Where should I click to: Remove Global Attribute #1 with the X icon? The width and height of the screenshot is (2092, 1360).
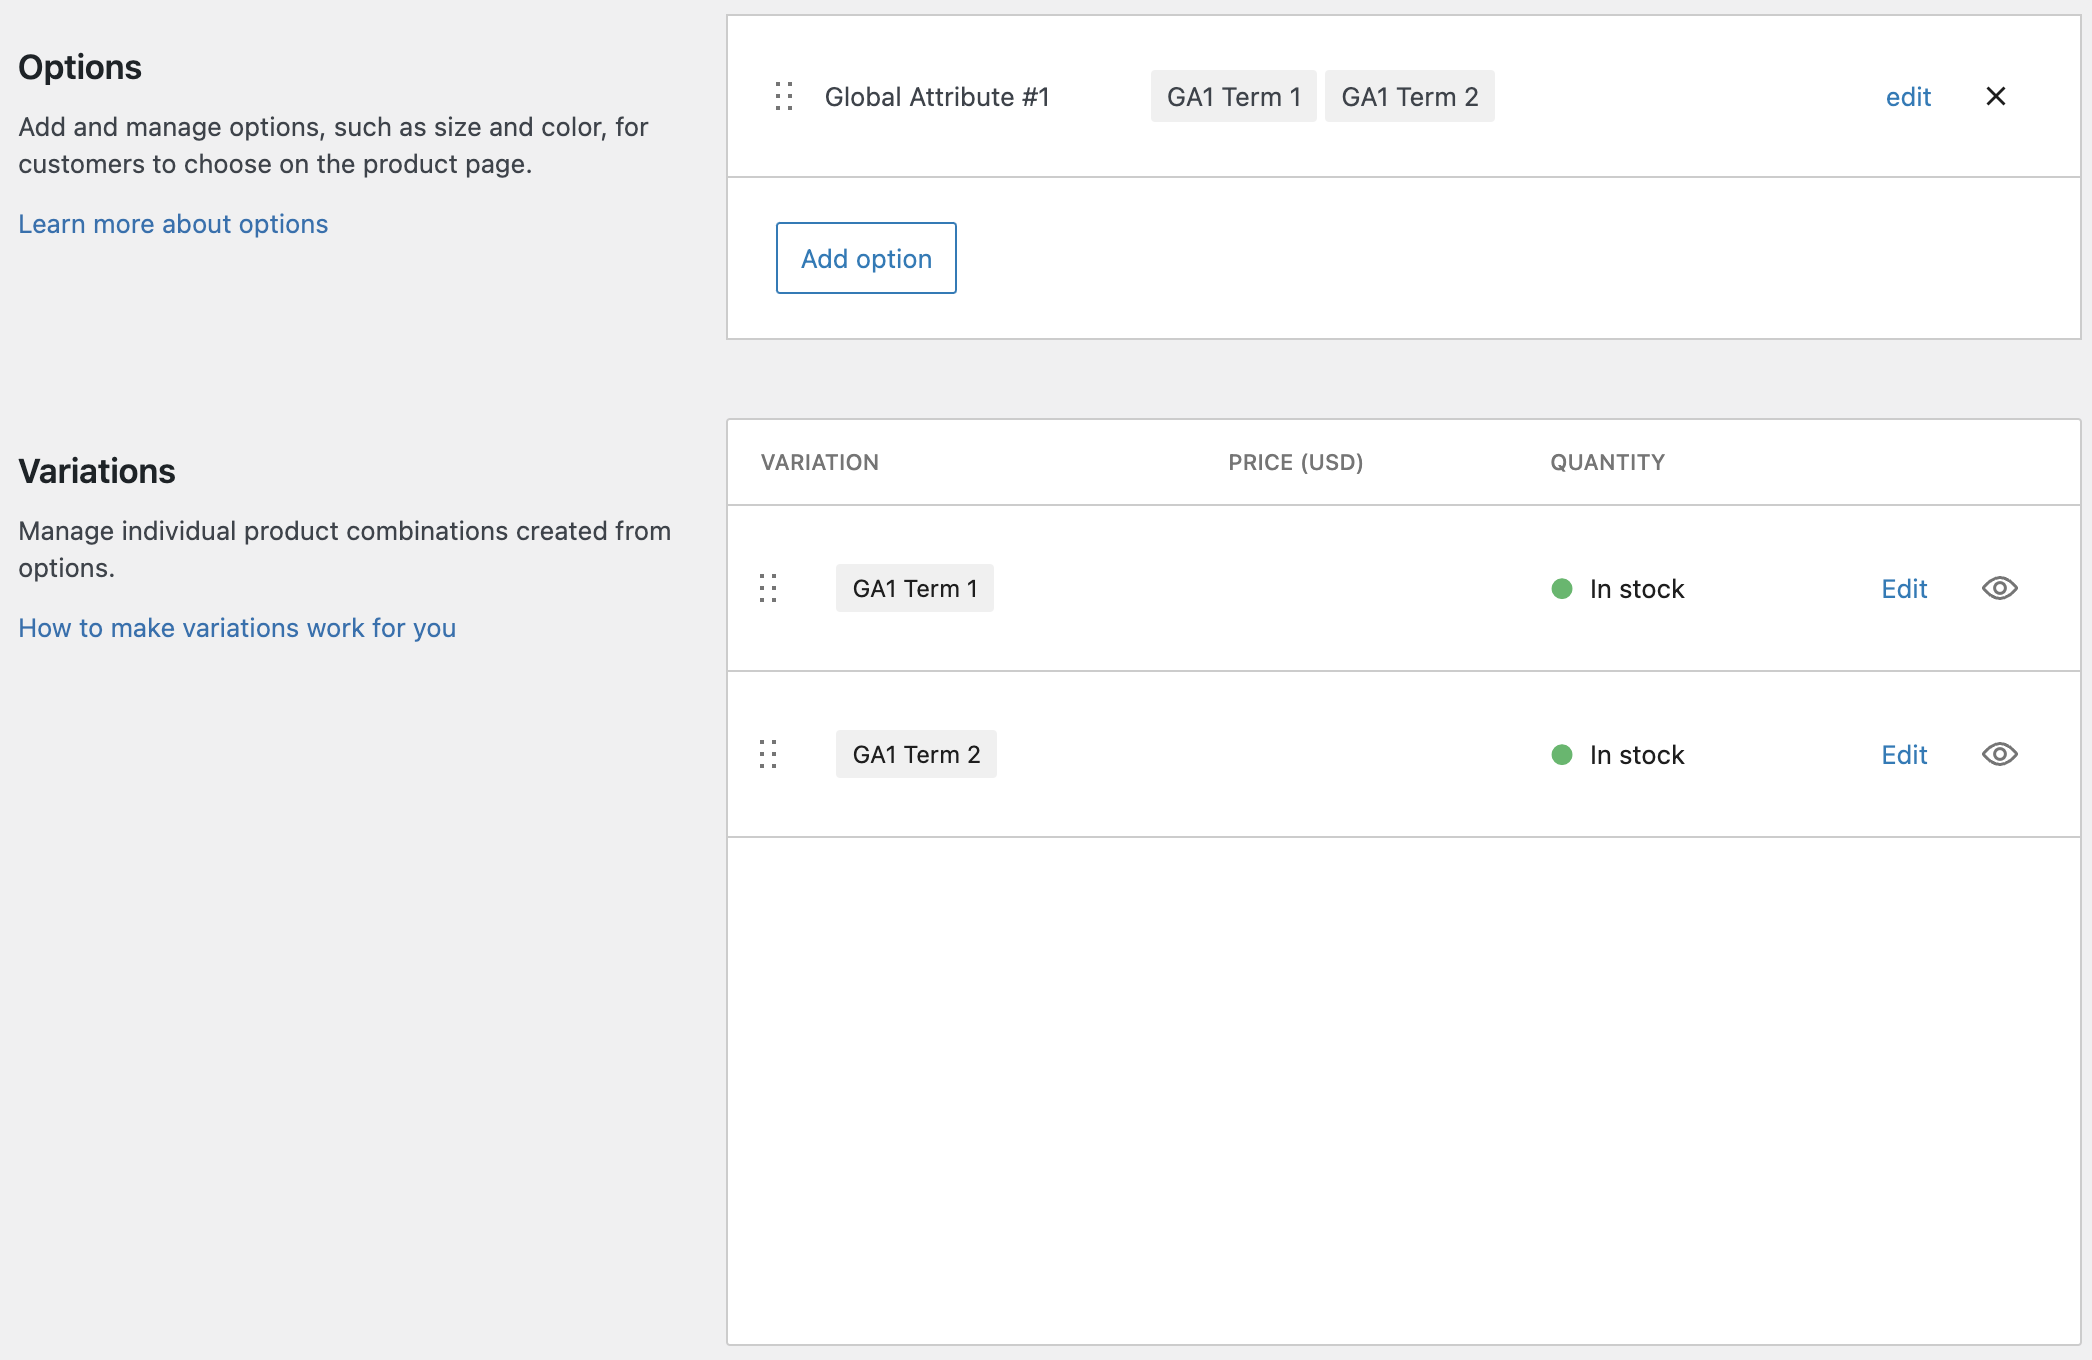point(1996,96)
